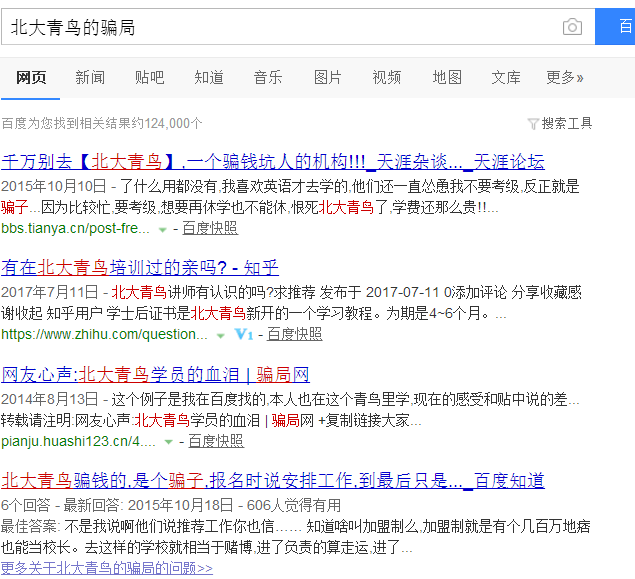Switch to the 新闻 tab
635x579 pixels.
point(90,77)
